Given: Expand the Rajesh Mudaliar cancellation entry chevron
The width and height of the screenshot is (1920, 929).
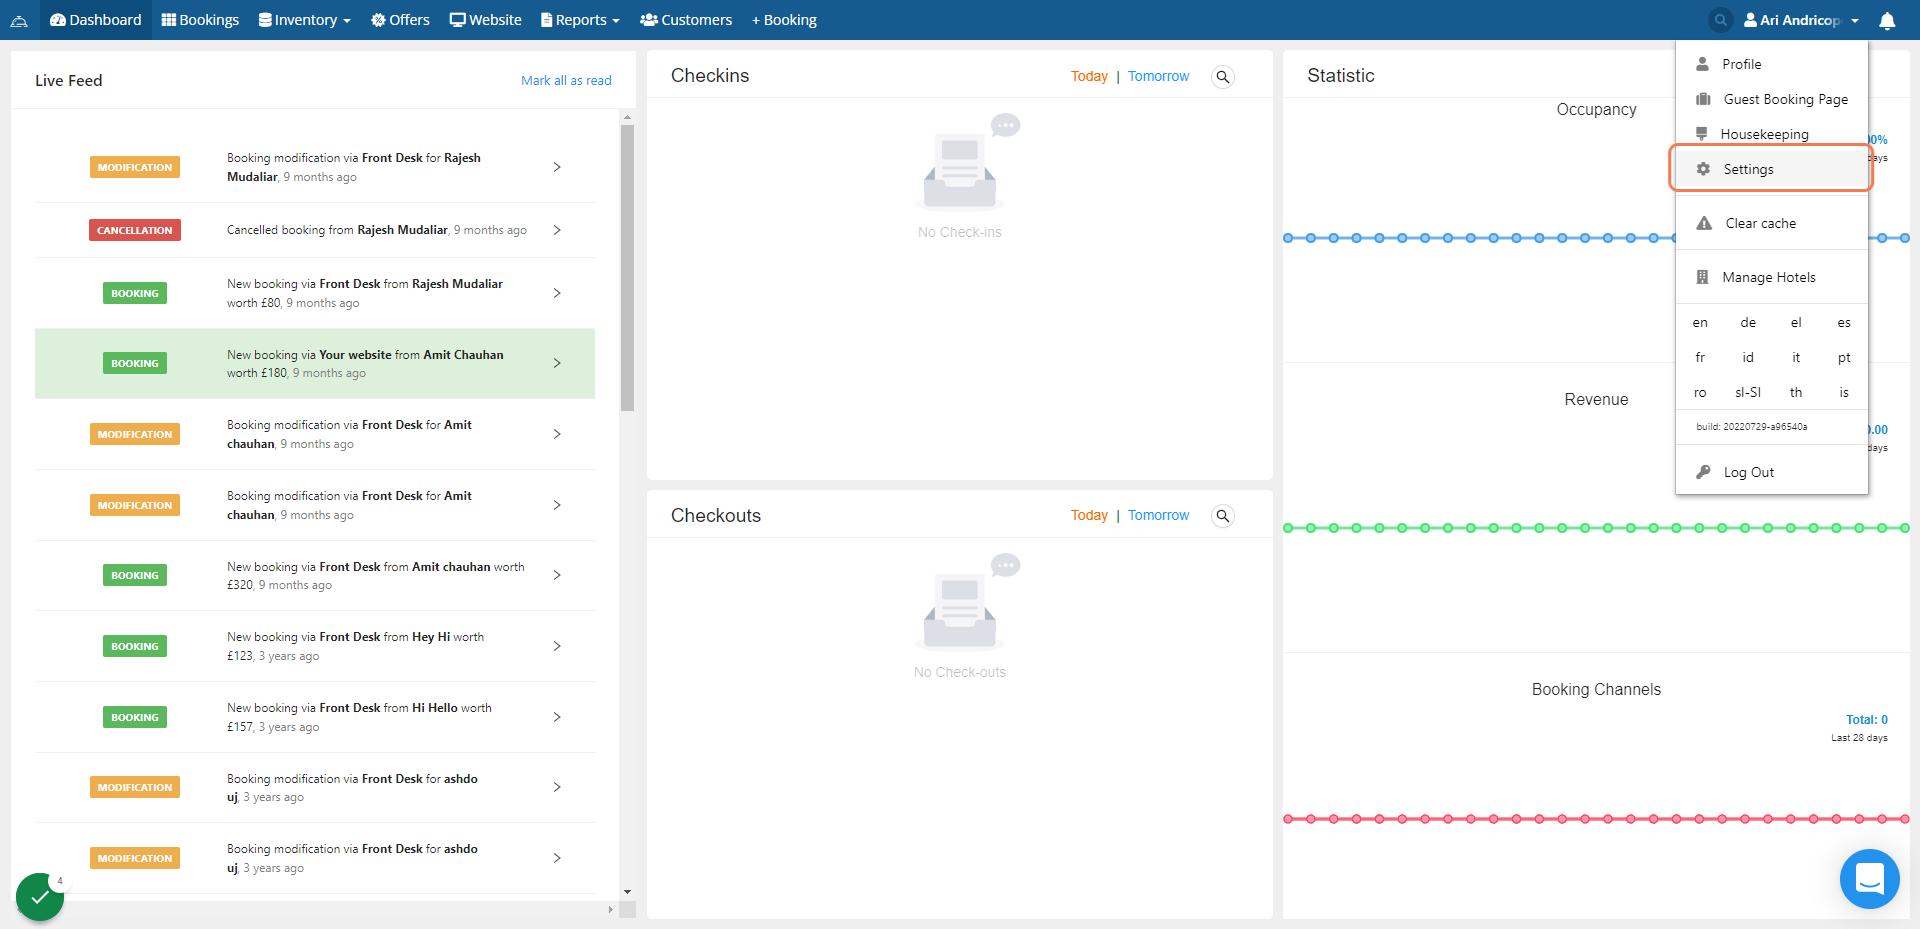Looking at the screenshot, I should (x=557, y=230).
